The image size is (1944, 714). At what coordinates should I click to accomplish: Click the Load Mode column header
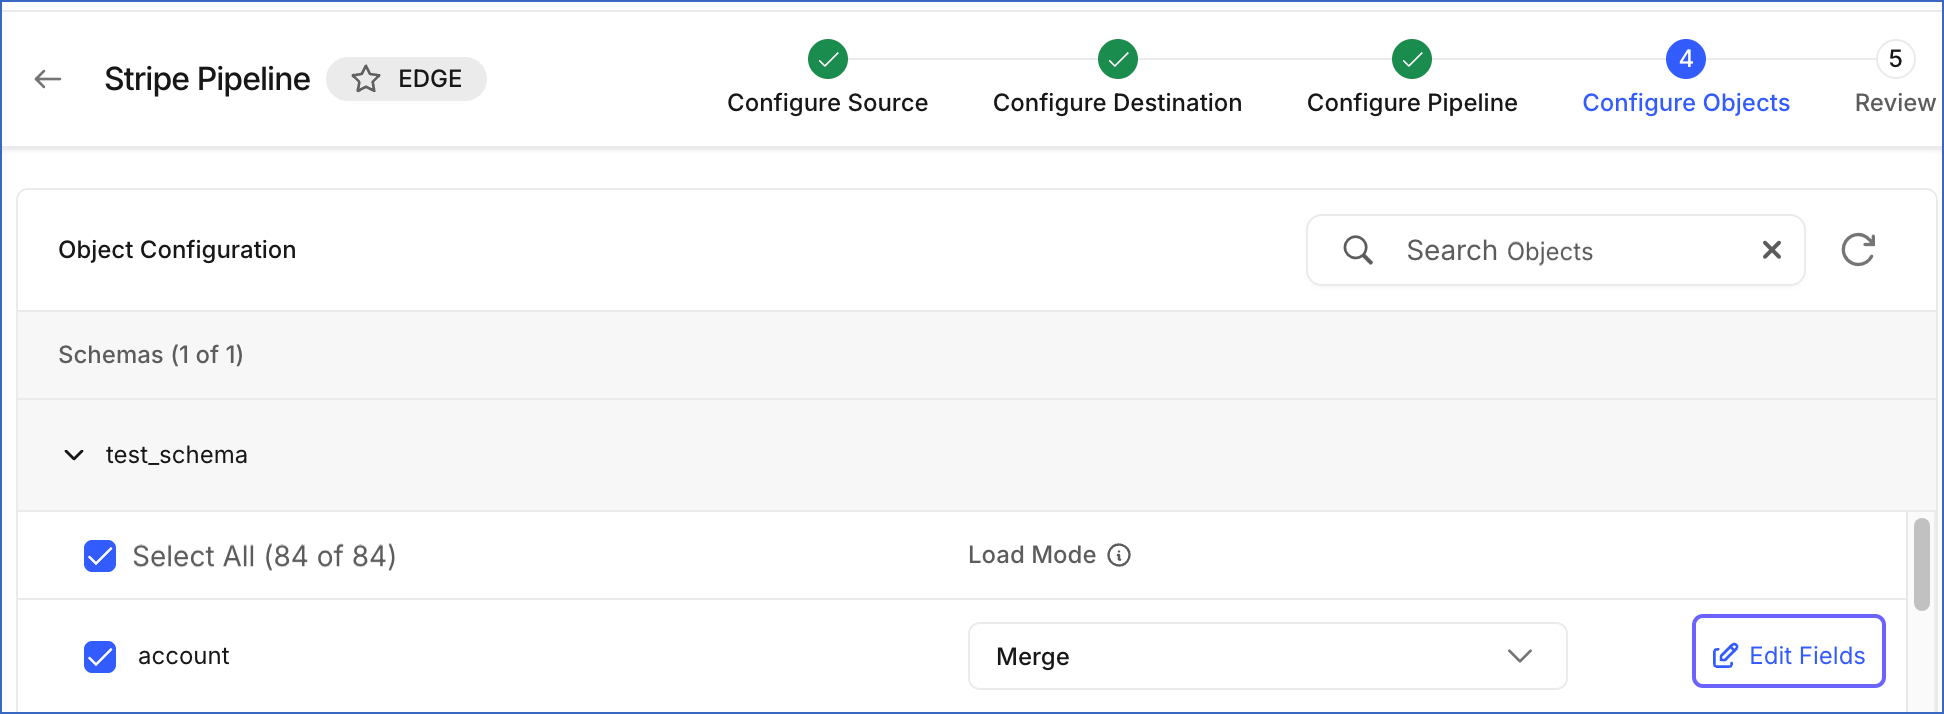(1032, 555)
